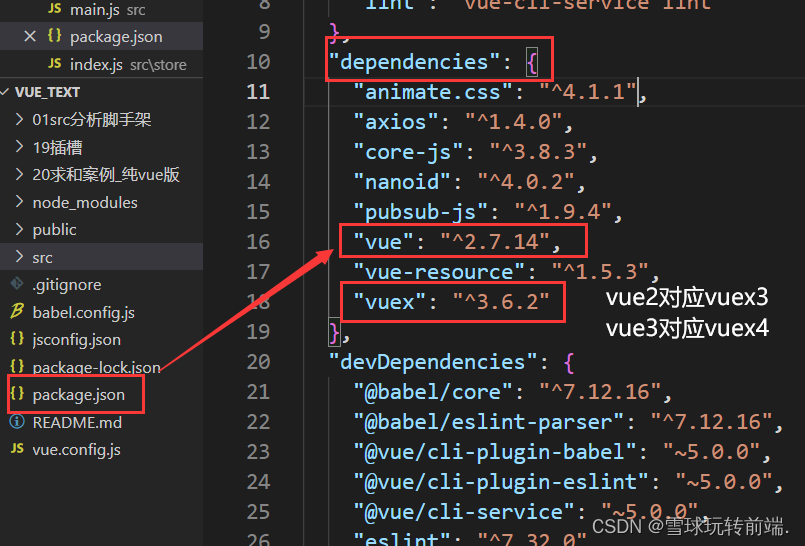Click the "core-js" dependency key
805x546 pixels.
408,152
